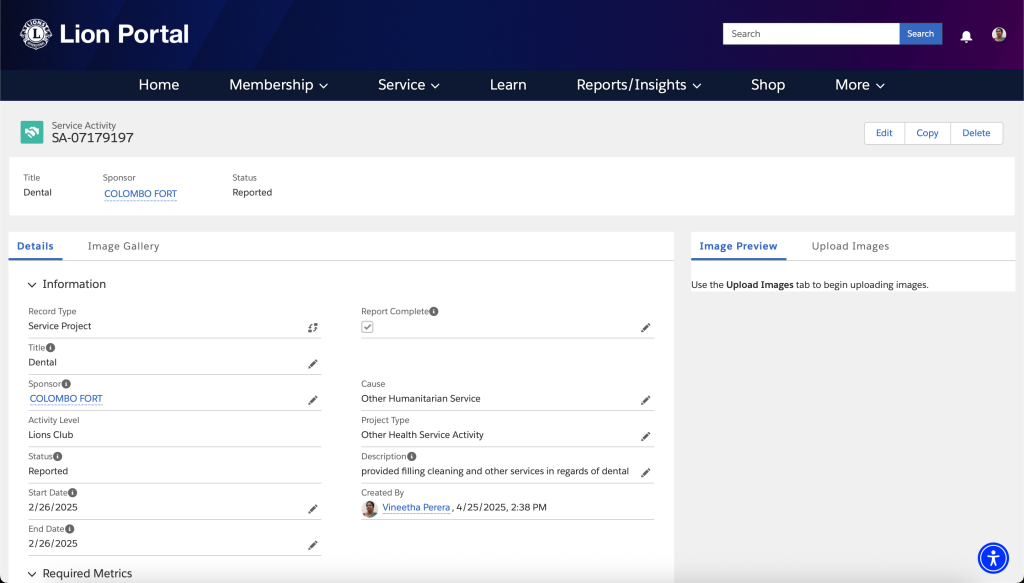This screenshot has height=583, width=1024.
Task: Click the Copy button
Action: [927, 133]
